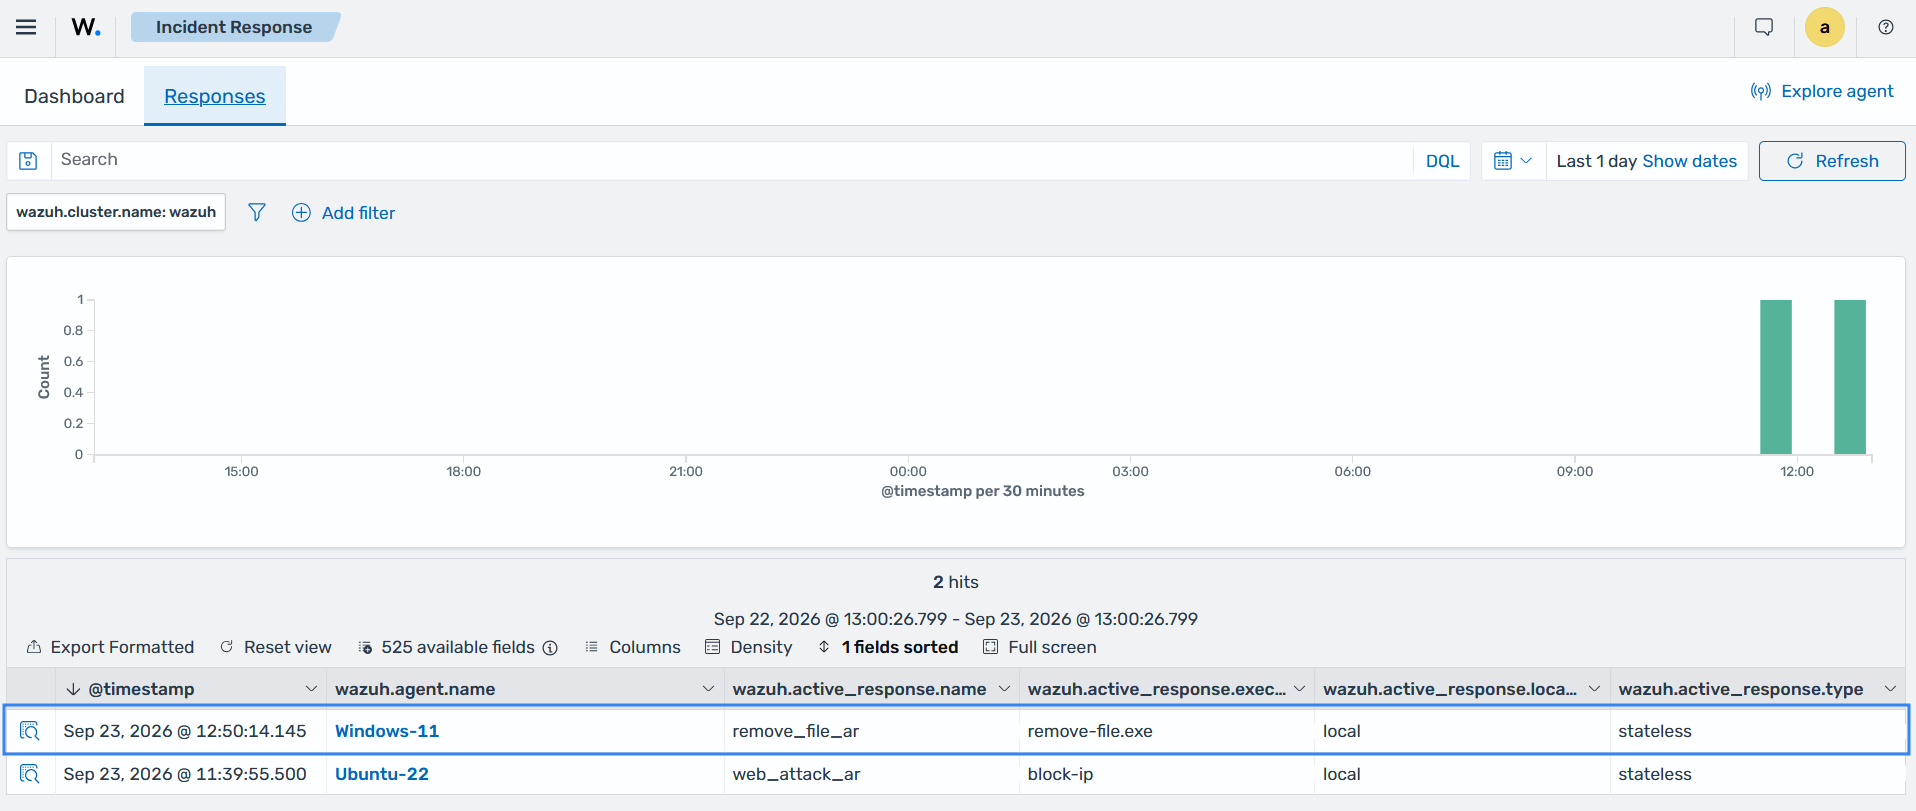Inspect the Ubuntu-22 row document details

30,774
